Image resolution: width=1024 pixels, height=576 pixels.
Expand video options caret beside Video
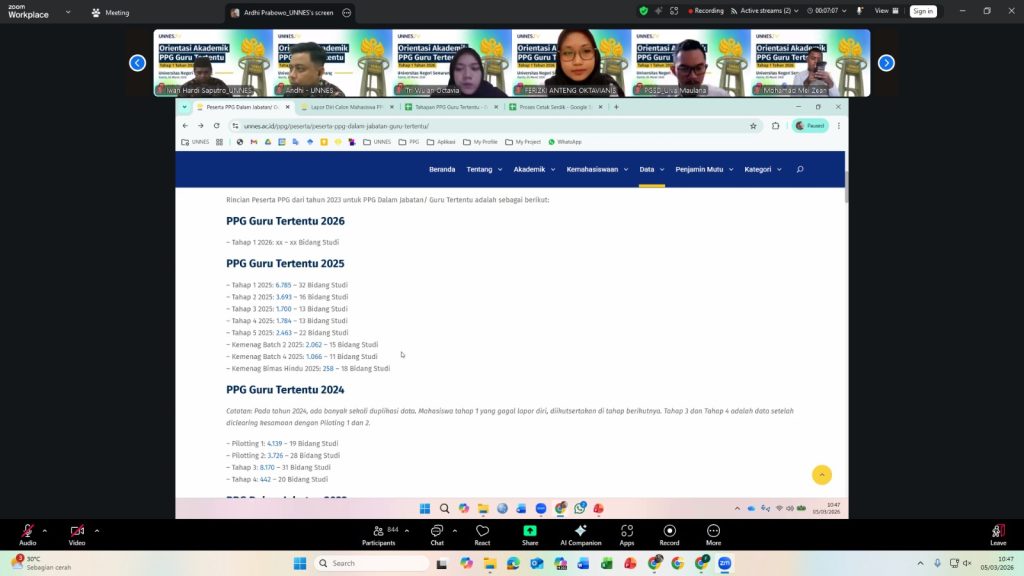(x=97, y=528)
